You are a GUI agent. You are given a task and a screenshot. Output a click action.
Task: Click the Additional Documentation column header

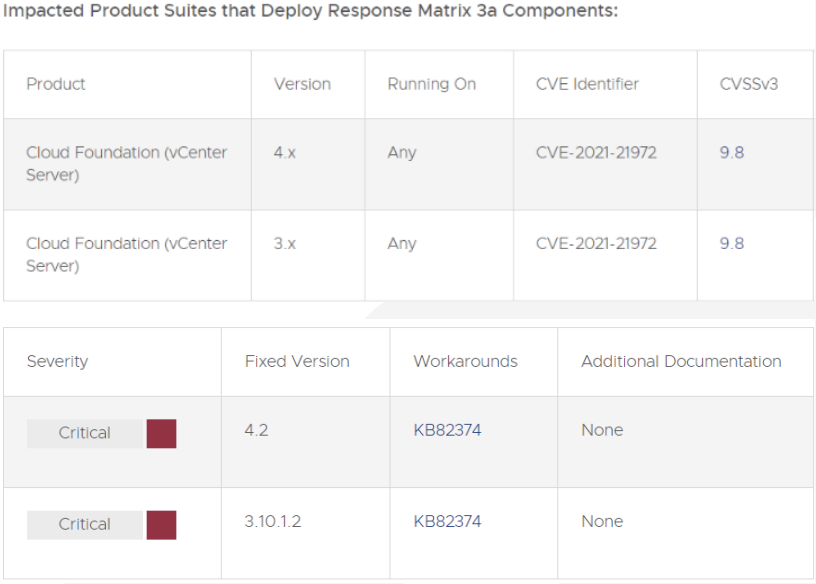(681, 361)
